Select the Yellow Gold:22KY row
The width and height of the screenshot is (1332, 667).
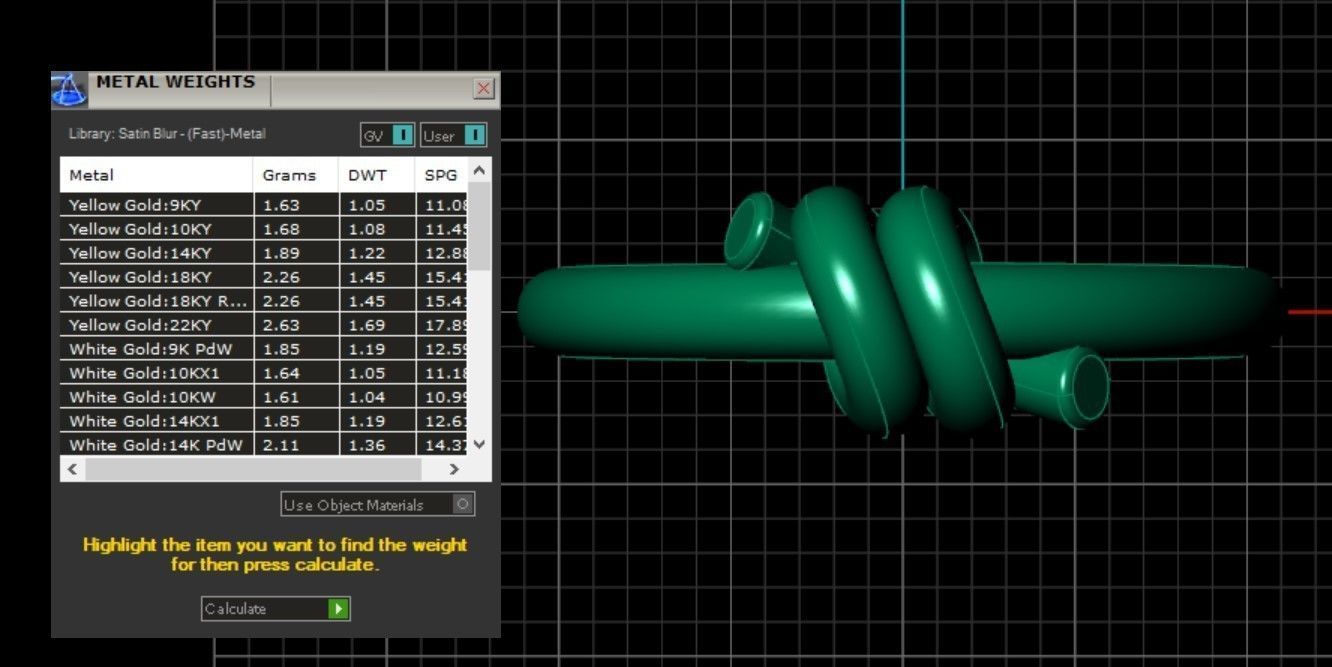pos(264,325)
